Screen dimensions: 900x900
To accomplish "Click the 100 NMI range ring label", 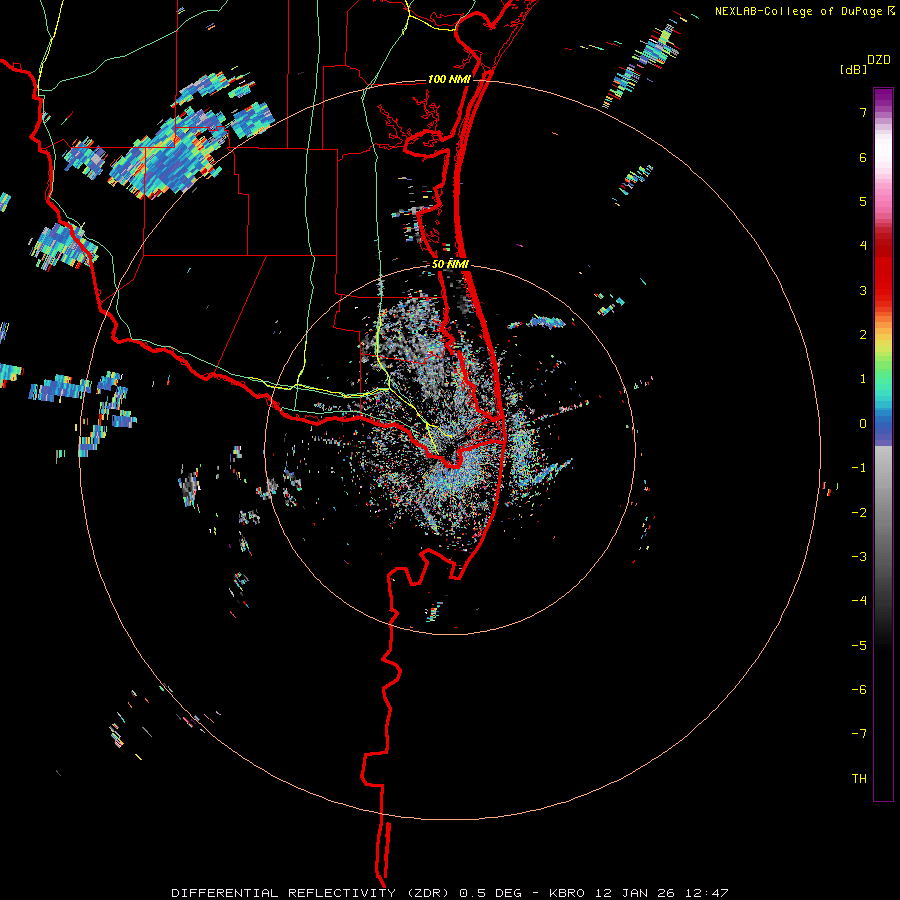I will click(449, 79).
